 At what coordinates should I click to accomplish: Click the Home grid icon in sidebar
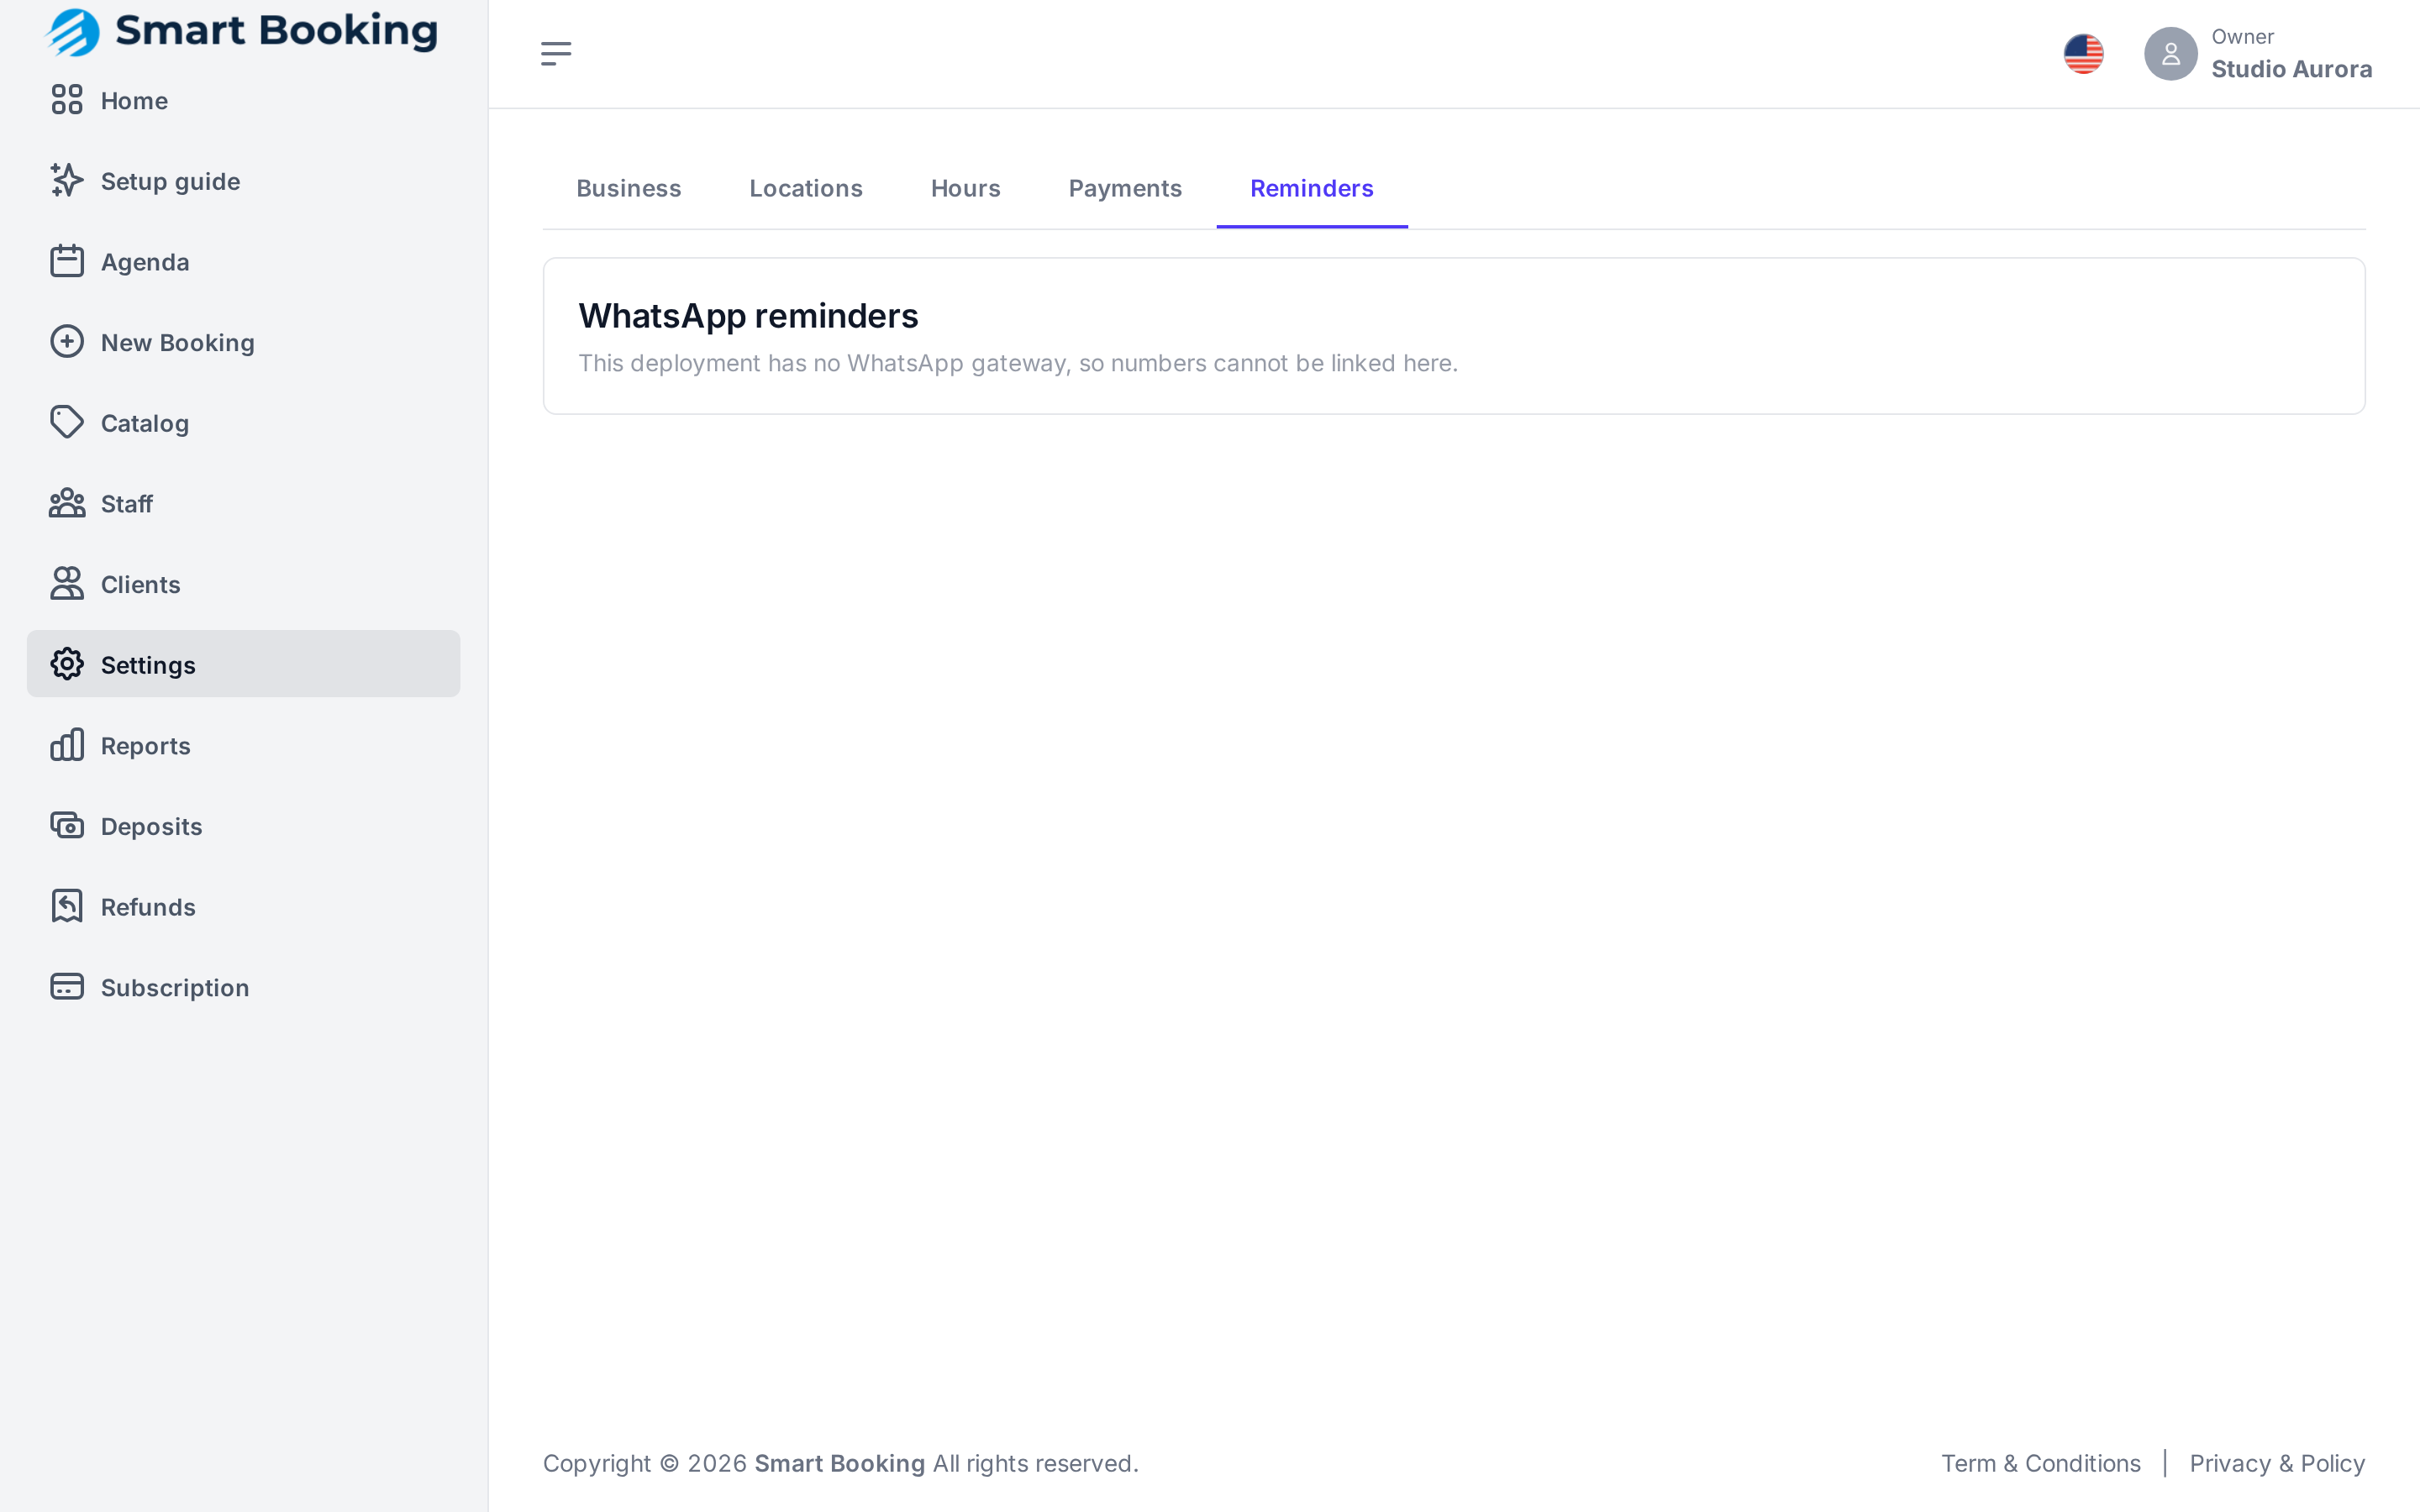point(67,100)
